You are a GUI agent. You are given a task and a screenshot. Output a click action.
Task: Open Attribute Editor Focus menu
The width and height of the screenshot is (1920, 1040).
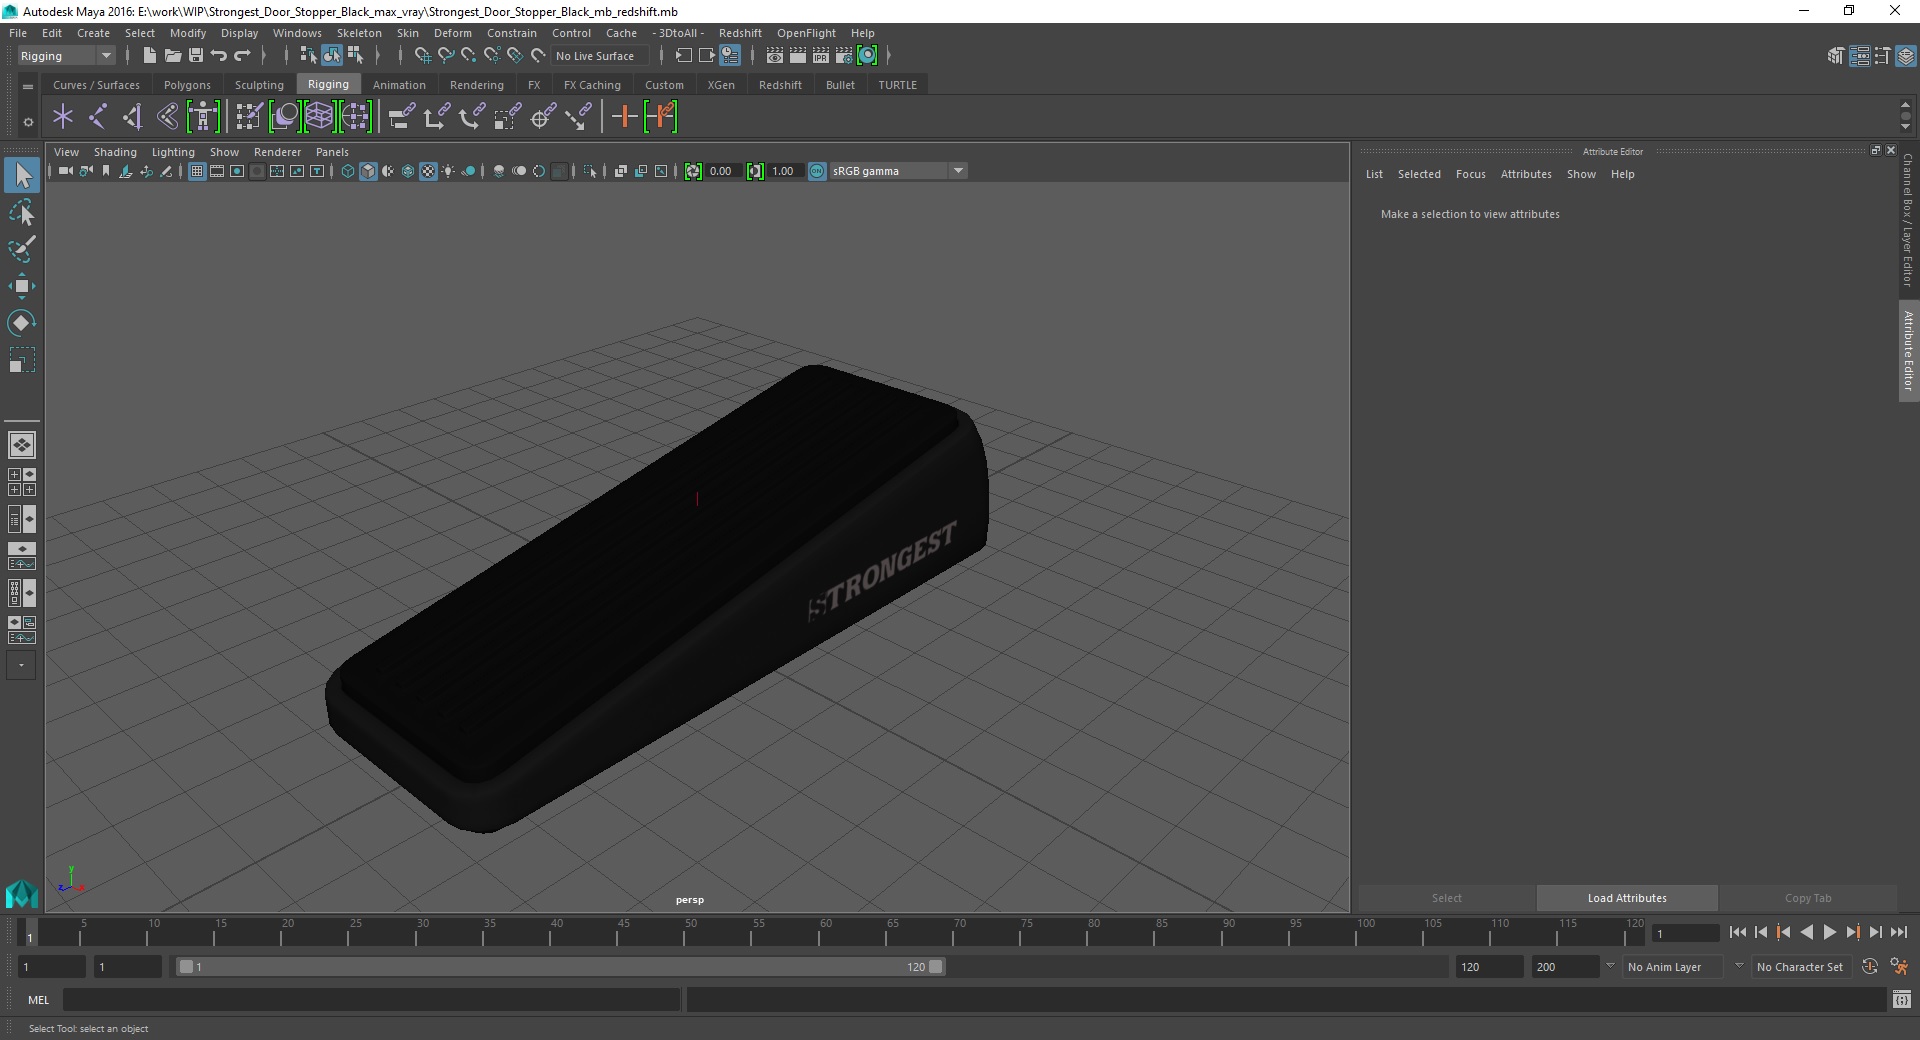pyautogui.click(x=1470, y=174)
